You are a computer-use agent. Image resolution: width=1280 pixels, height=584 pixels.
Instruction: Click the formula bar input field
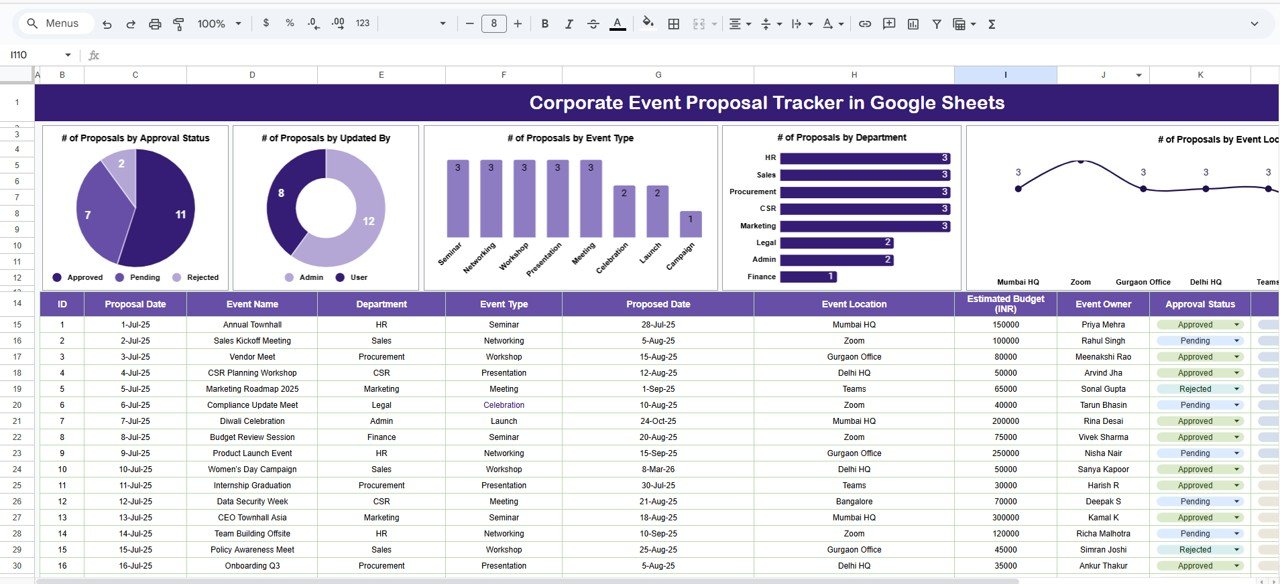pyautogui.click(x=600, y=55)
